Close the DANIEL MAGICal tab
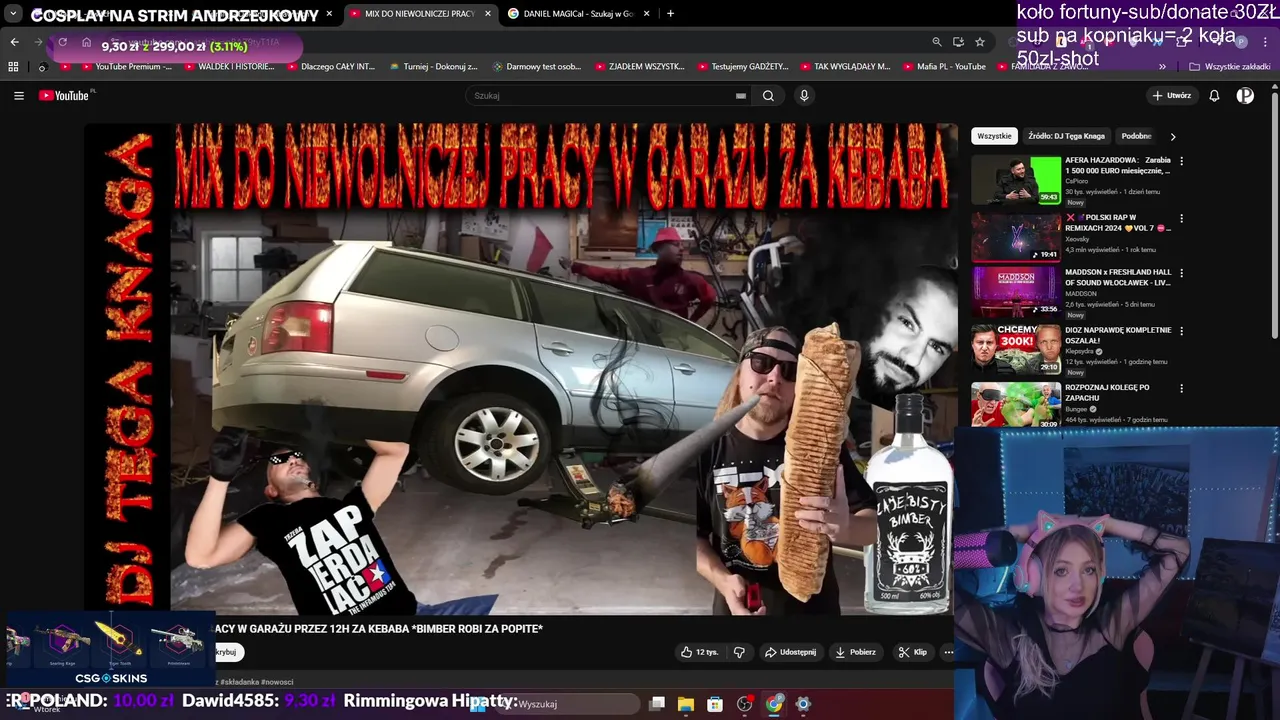Image resolution: width=1280 pixels, height=720 pixels. coord(646,14)
